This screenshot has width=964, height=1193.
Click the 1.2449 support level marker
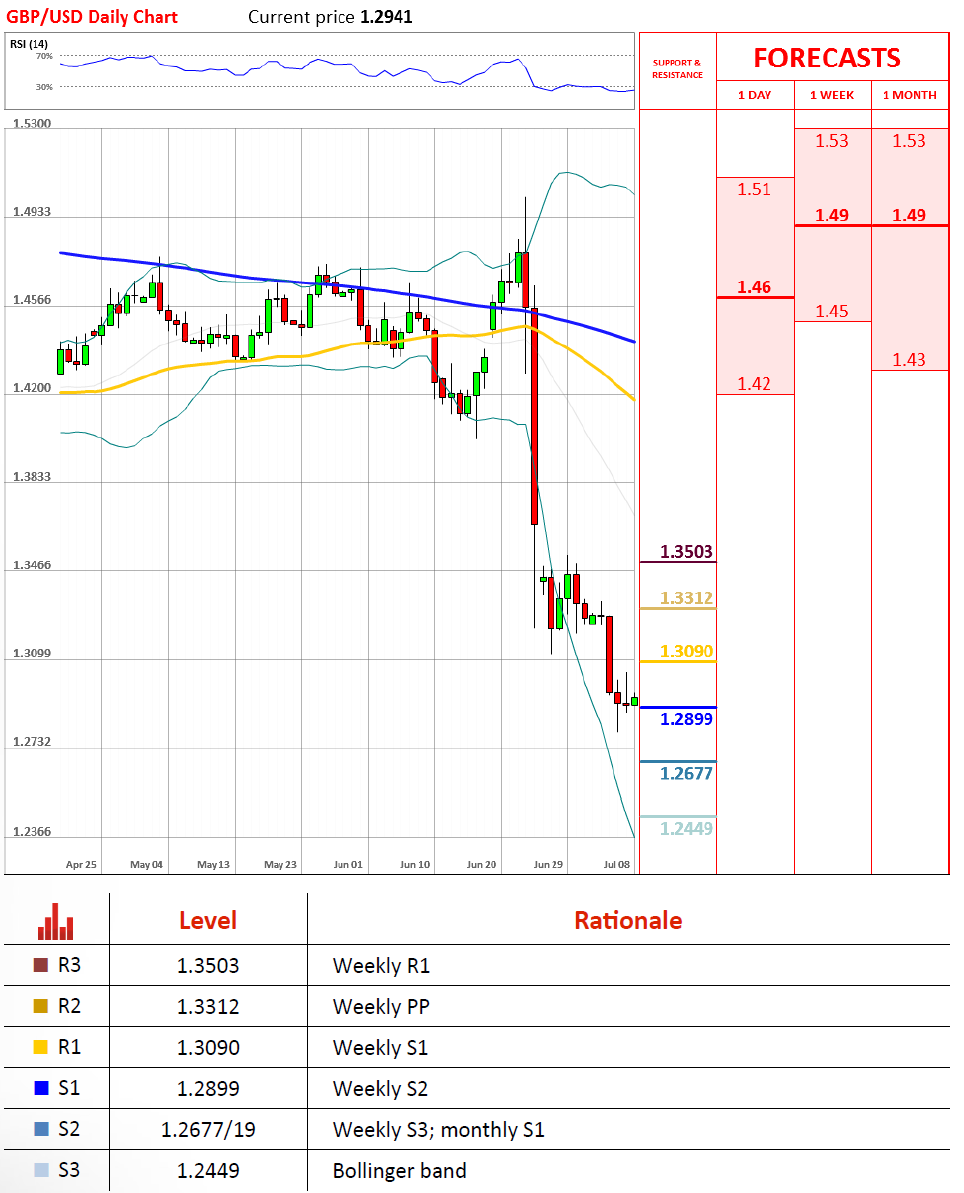[x=686, y=829]
